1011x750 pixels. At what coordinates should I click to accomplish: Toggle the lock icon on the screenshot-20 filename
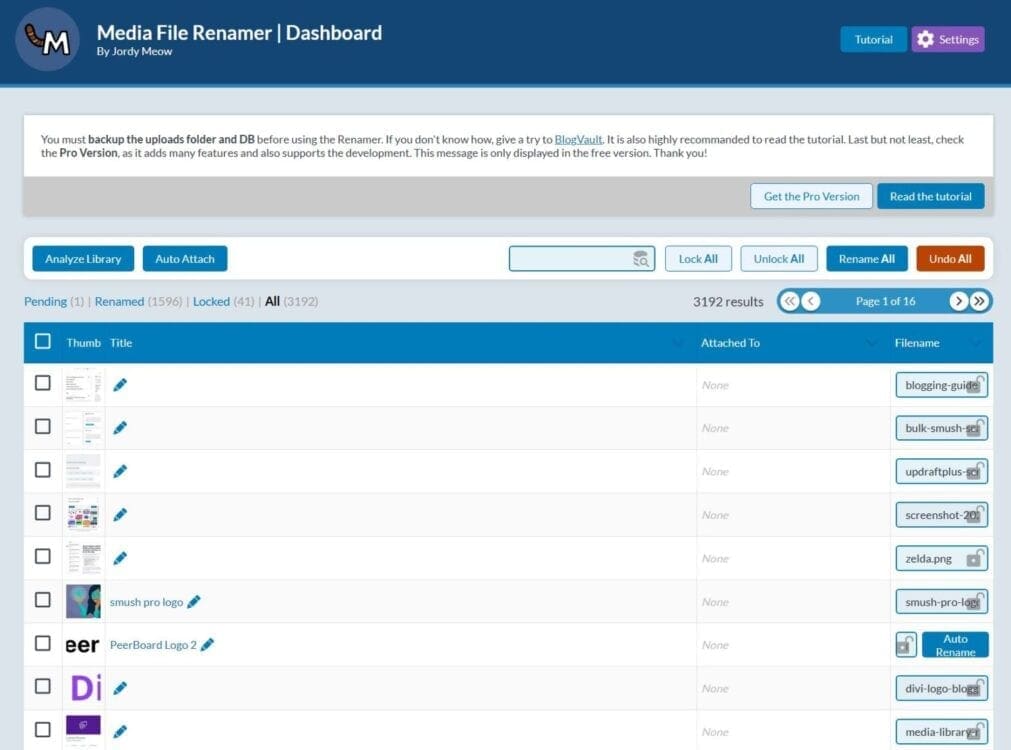coord(975,514)
